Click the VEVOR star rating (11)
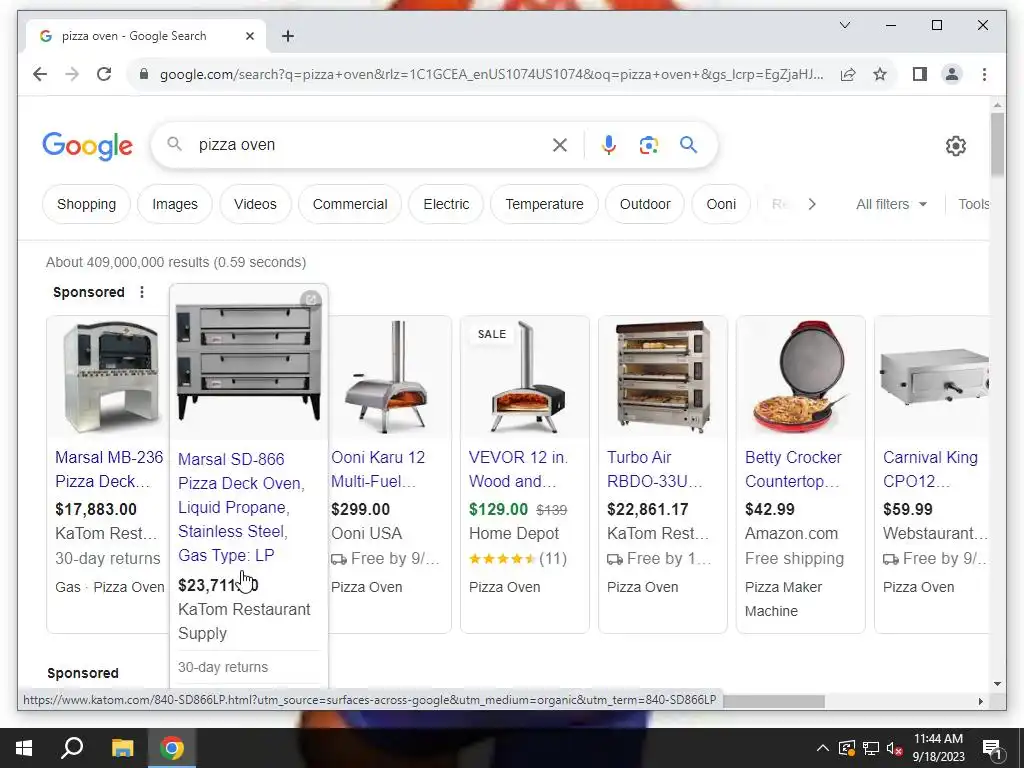The image size is (1024, 768). point(518,559)
